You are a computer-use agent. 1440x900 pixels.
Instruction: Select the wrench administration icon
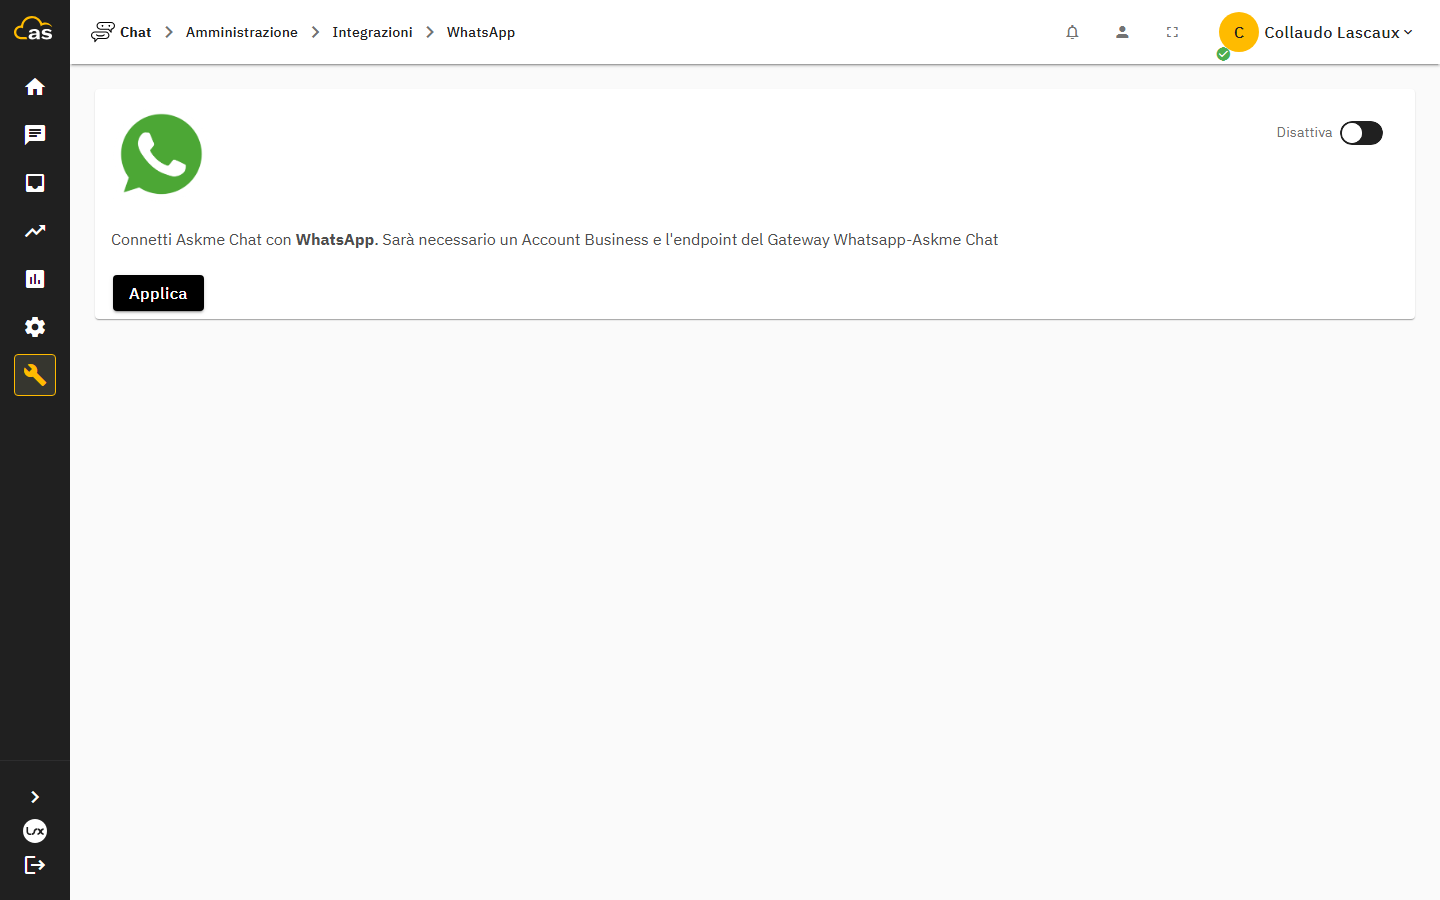coord(35,375)
